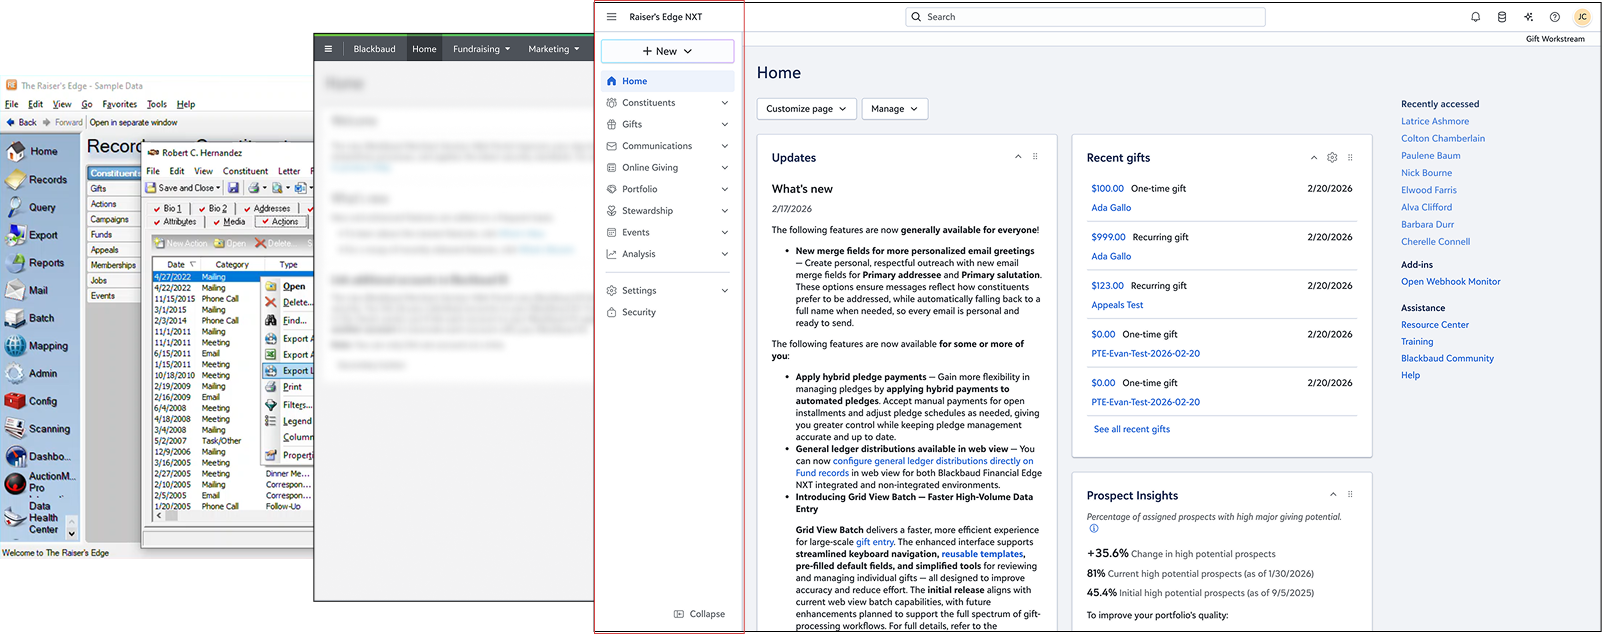
Task: Open the Constituent menu in Hernandez window
Action: (245, 171)
